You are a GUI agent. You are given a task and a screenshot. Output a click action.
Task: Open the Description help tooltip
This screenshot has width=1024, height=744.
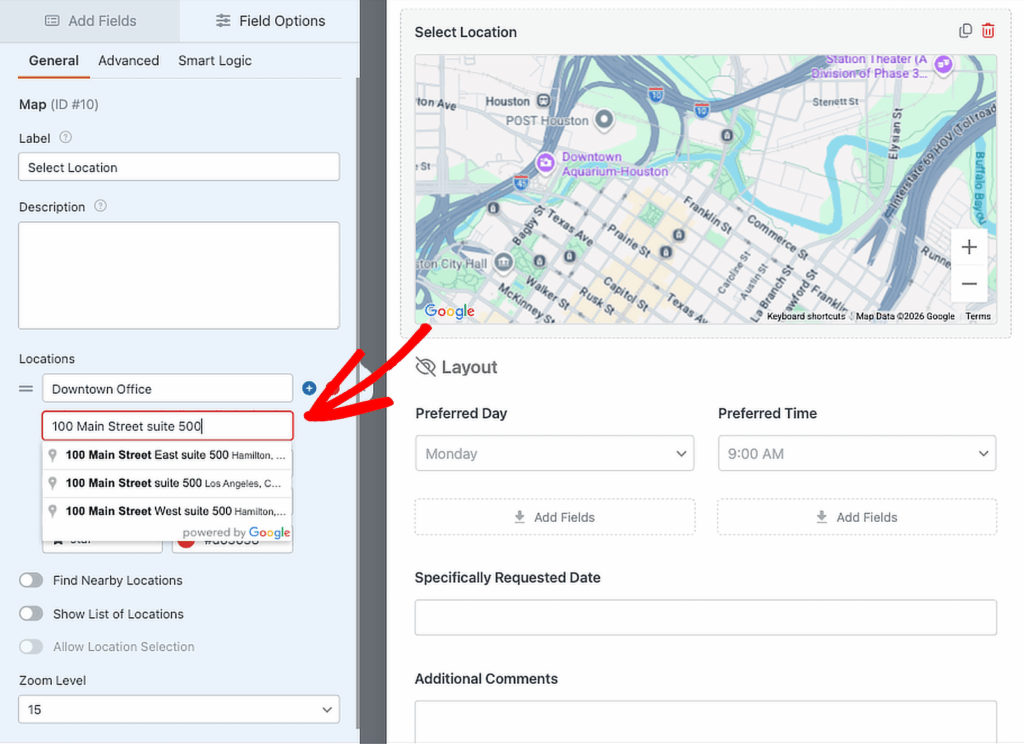[x=98, y=207]
